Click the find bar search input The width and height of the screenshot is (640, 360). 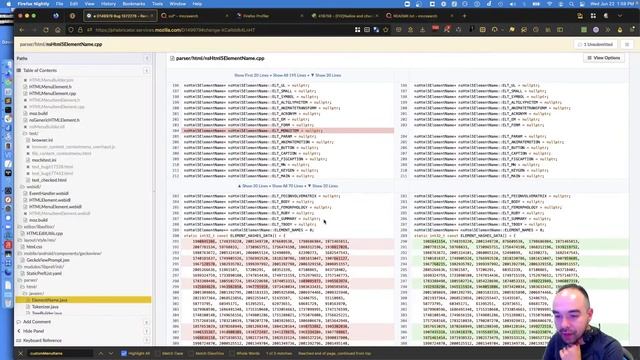pos(60,353)
